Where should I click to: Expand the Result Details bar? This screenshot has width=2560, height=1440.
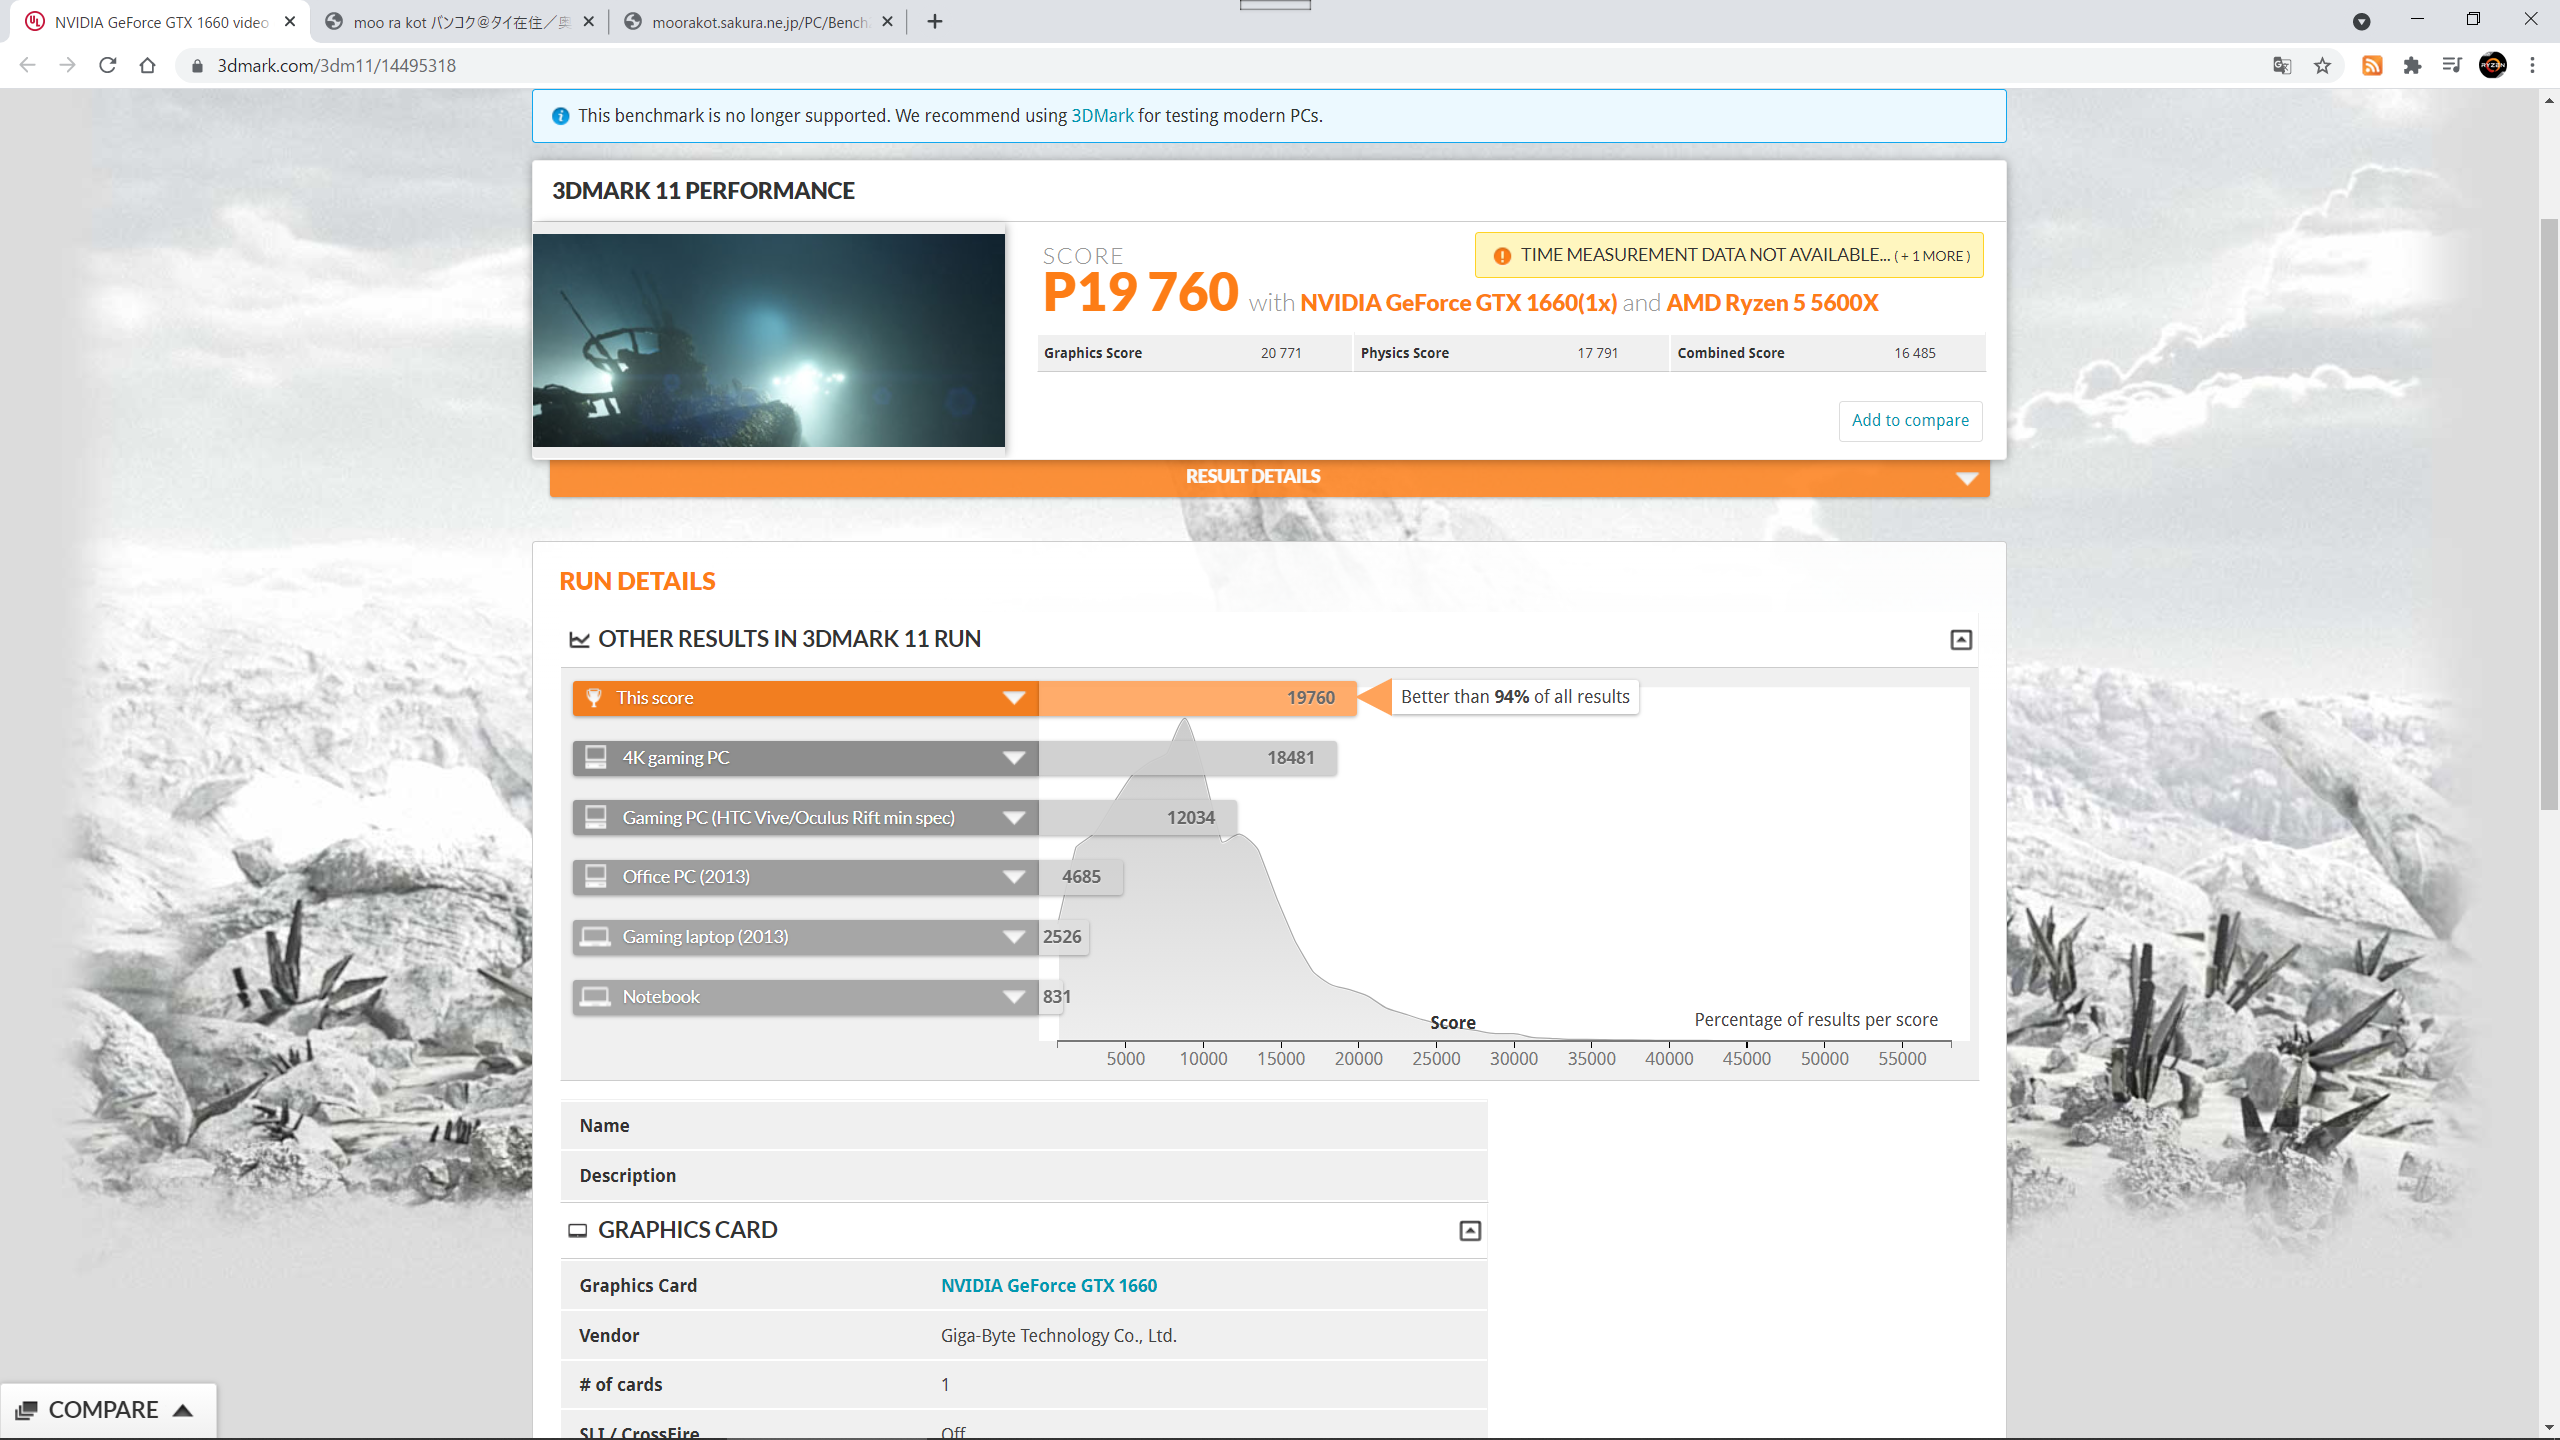coord(1269,478)
